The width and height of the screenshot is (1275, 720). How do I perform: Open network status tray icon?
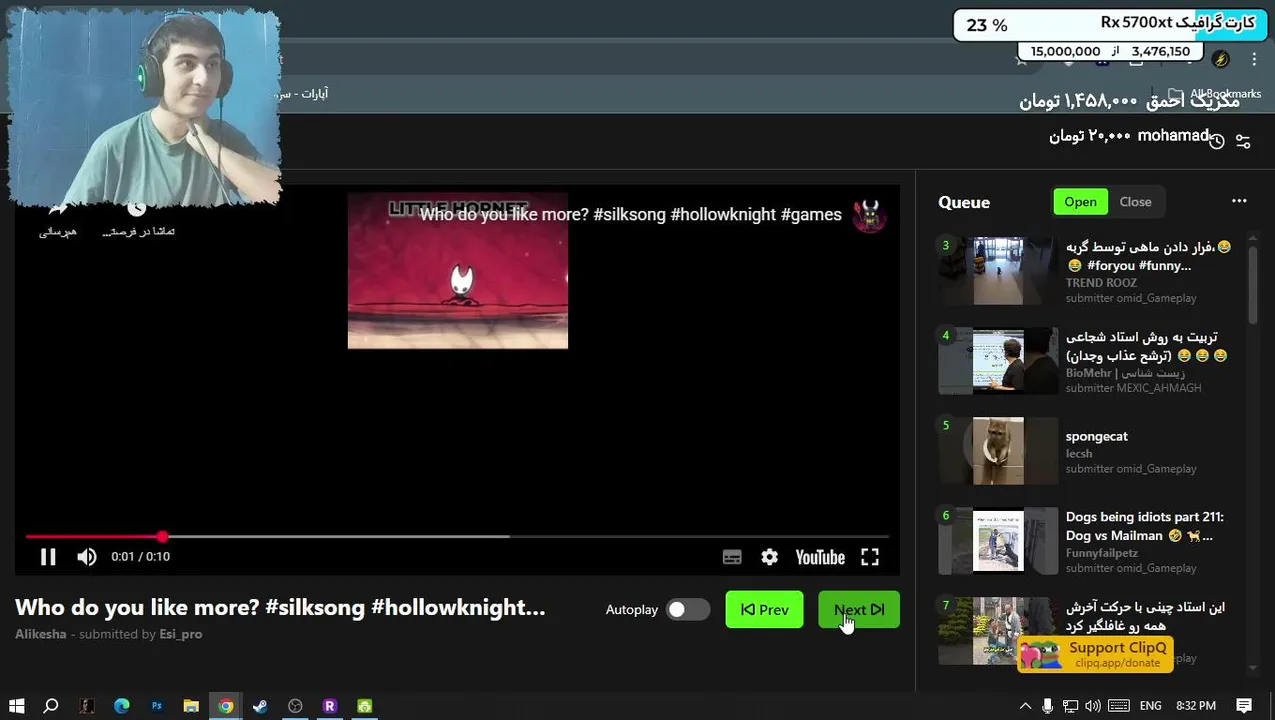(1070, 706)
